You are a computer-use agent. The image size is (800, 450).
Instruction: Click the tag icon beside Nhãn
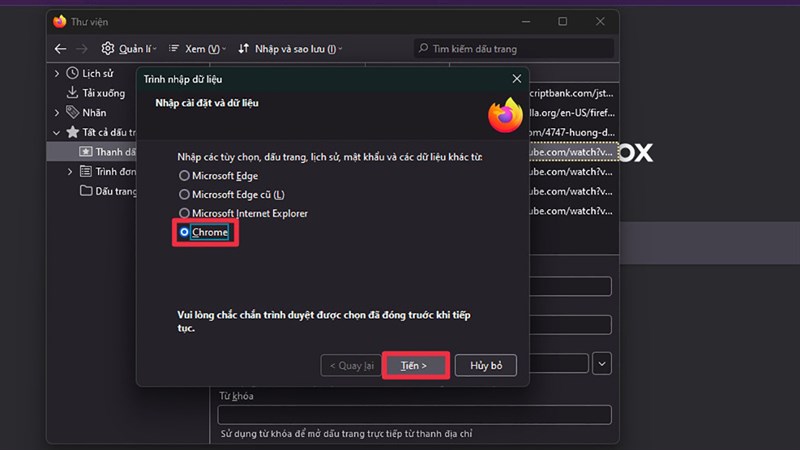(x=72, y=112)
